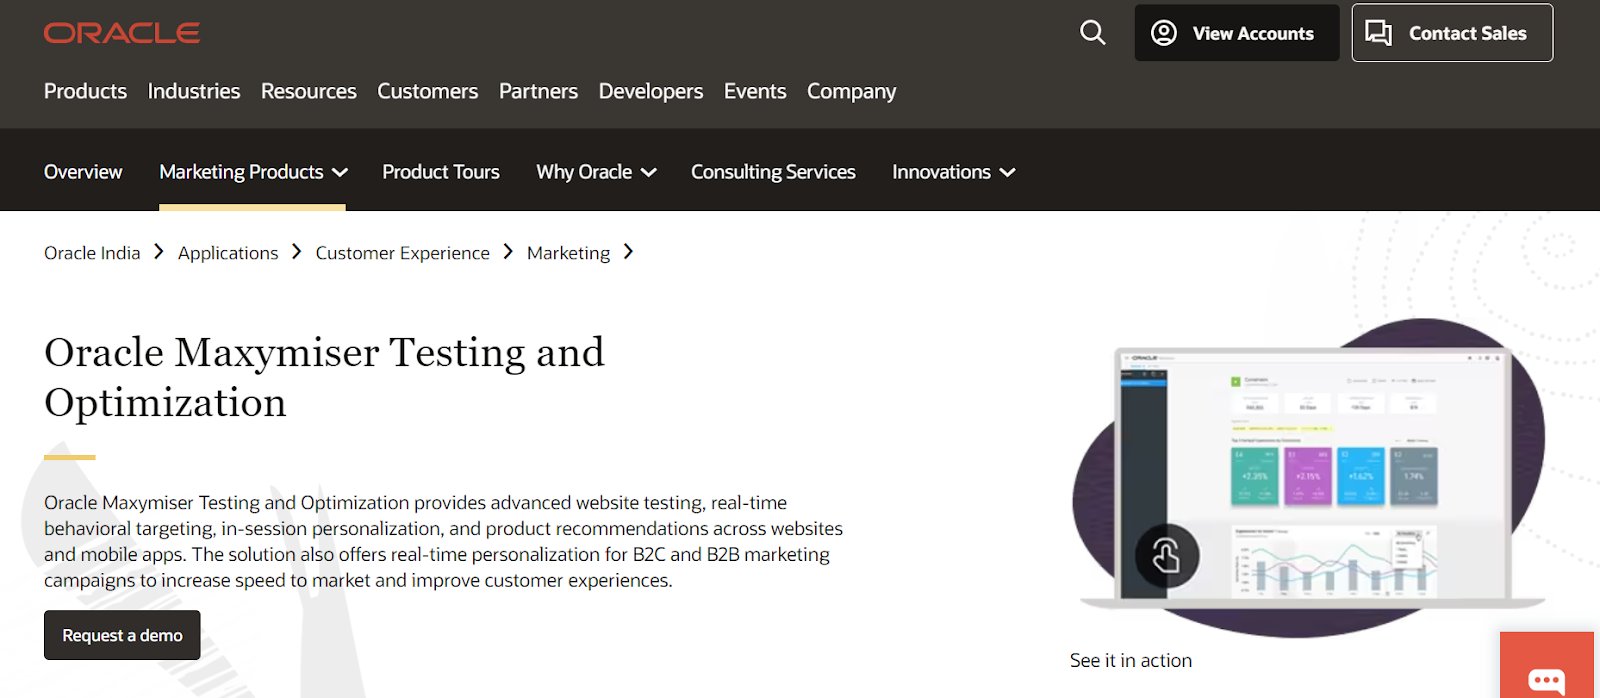This screenshot has height=698, width=1600.
Task: Click the Applications breadcrumb link
Action: 228,253
